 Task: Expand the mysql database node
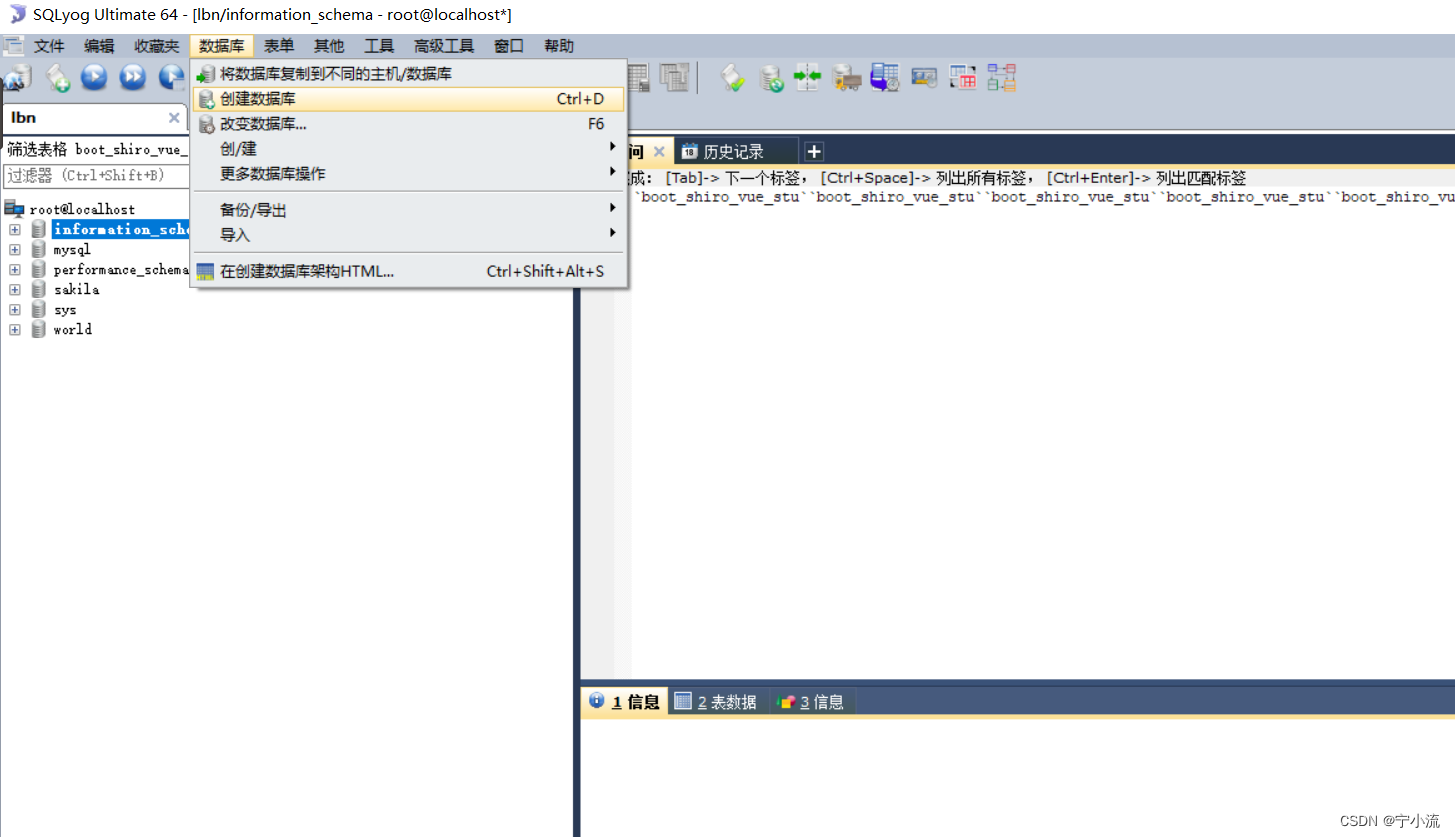15,249
